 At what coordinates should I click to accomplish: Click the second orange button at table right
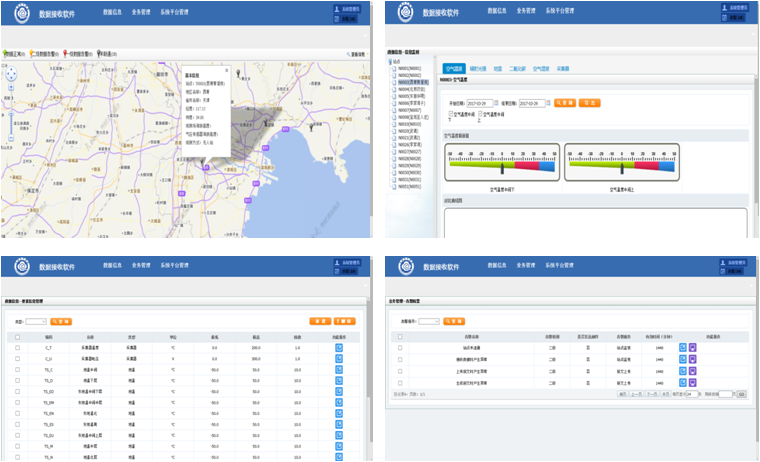345,321
